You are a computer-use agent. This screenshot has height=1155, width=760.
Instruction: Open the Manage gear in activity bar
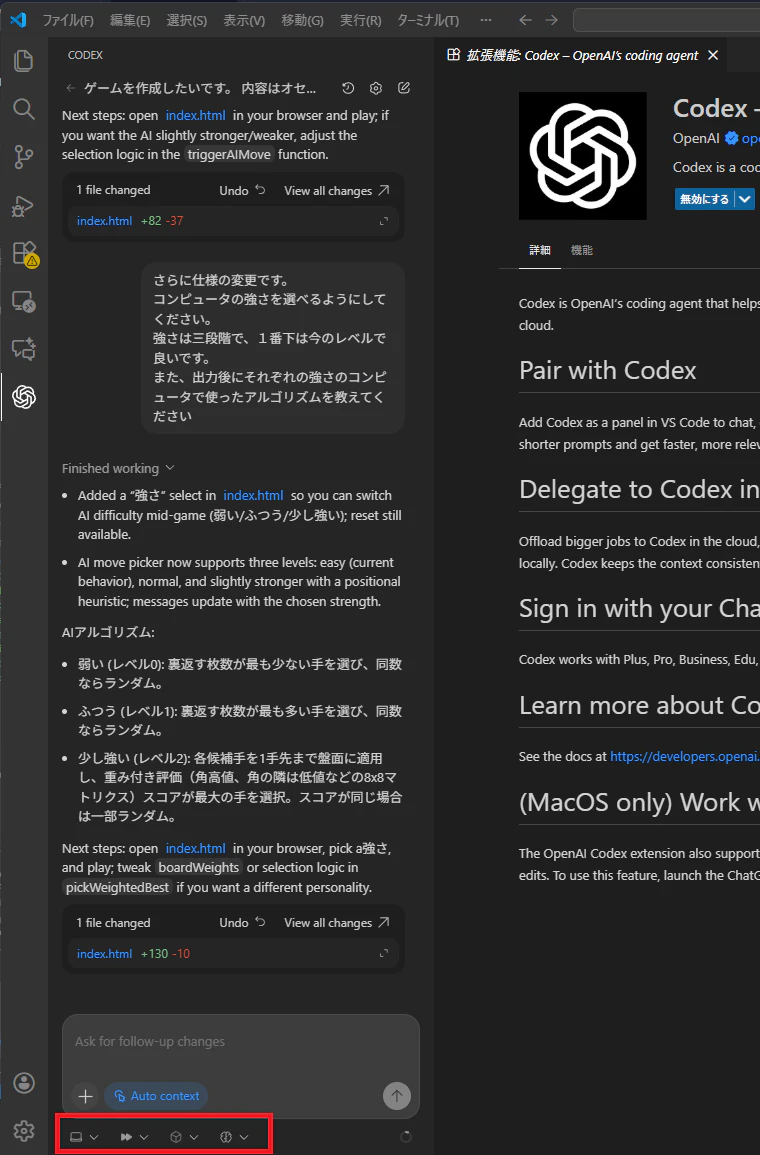(x=24, y=1131)
